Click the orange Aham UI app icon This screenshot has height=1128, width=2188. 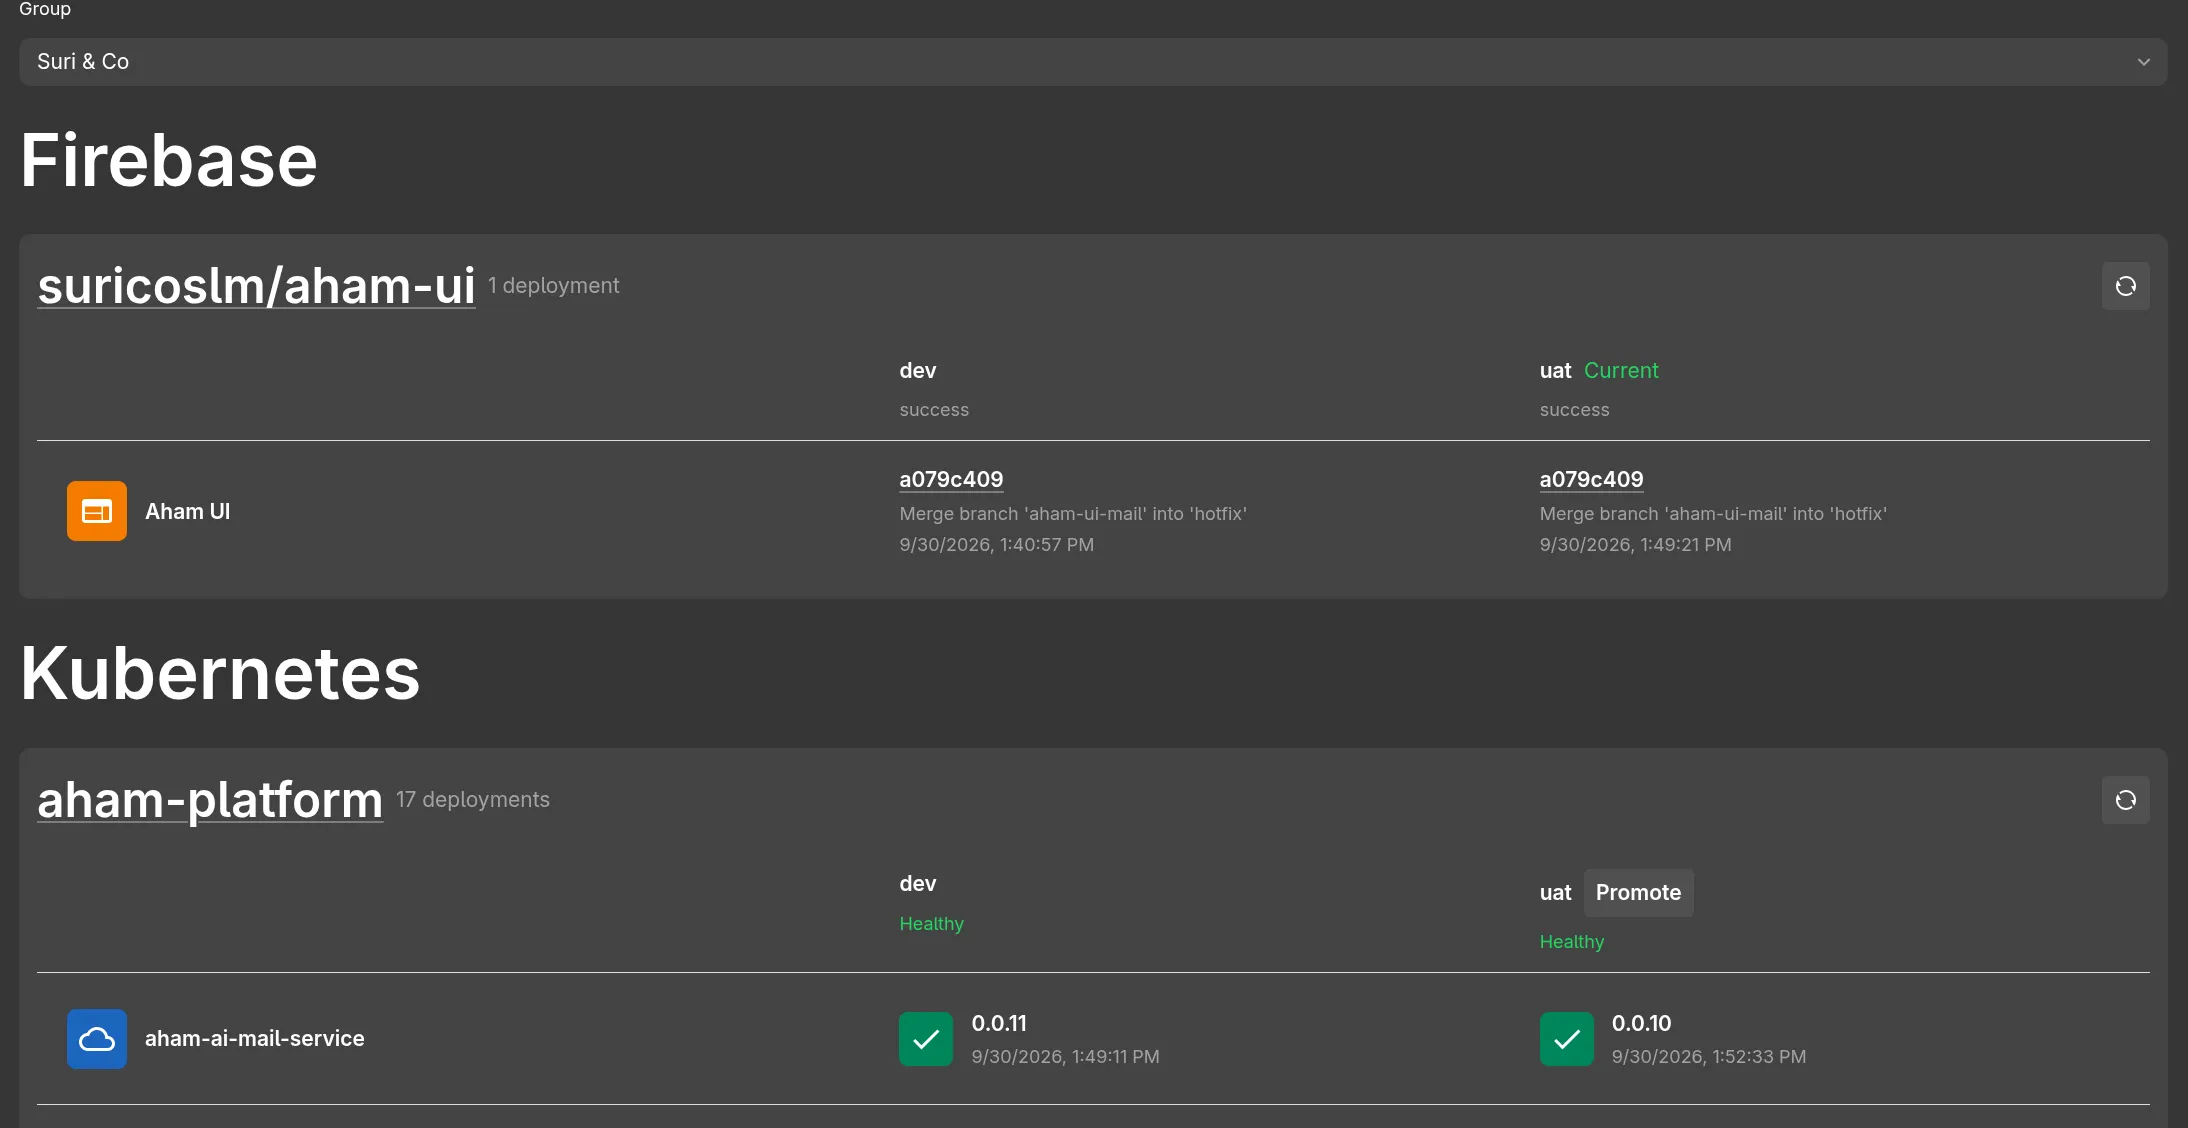(x=97, y=511)
